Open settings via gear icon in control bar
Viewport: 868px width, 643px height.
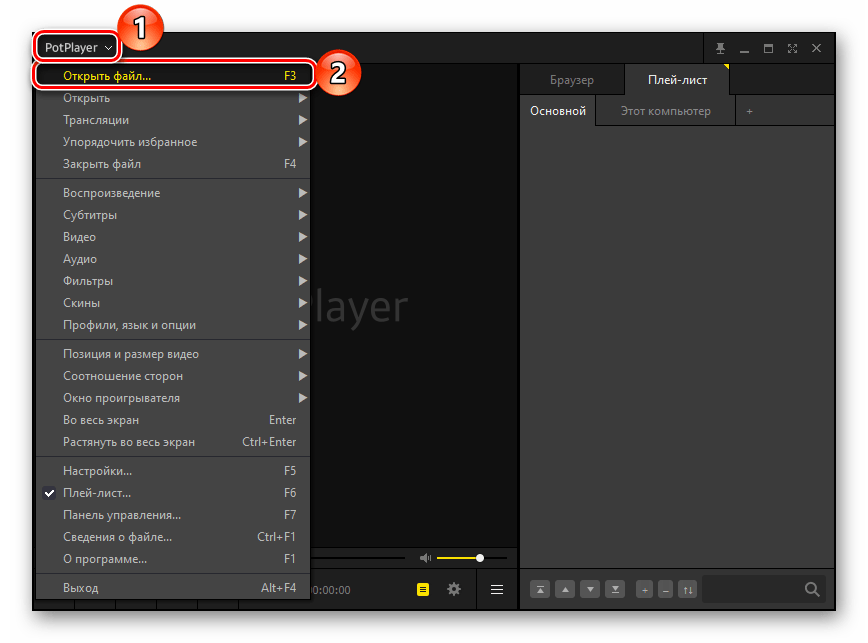pos(454,589)
